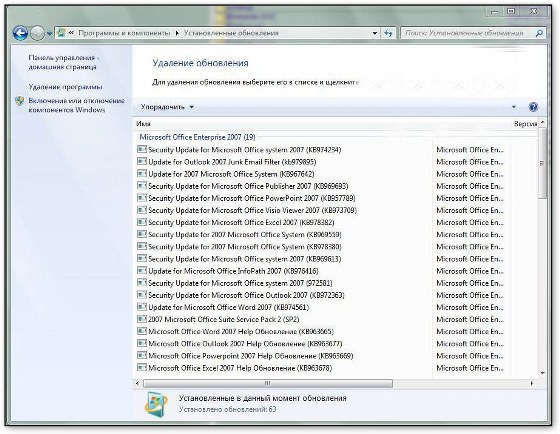Select icon of Update KB967642
The image size is (560, 434).
tap(142, 174)
